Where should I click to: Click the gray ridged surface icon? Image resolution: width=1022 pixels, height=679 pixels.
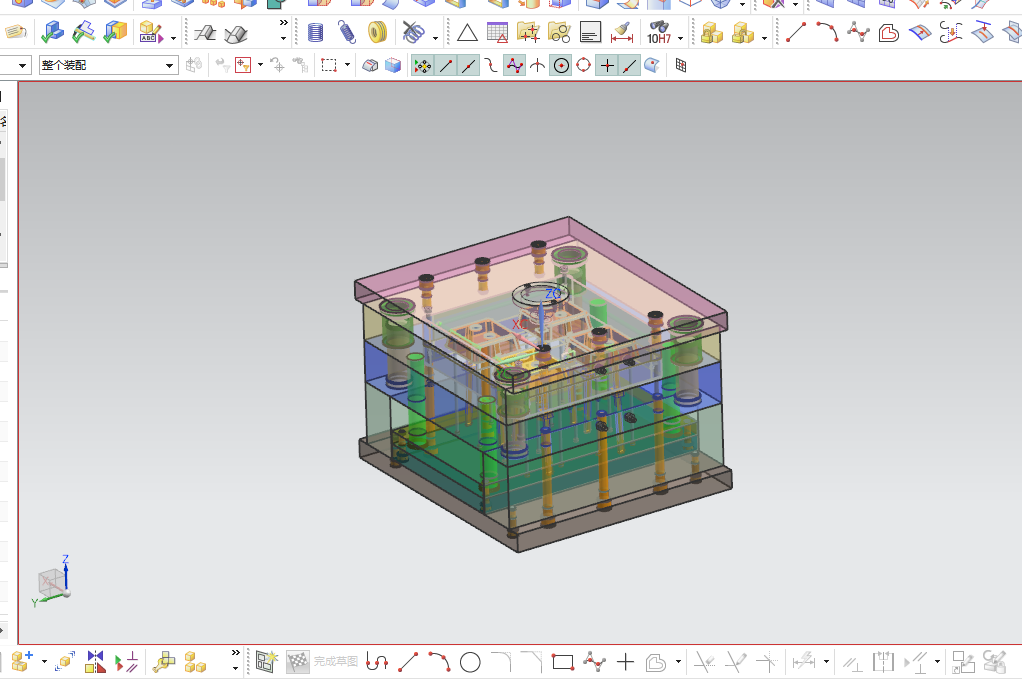coord(205,33)
